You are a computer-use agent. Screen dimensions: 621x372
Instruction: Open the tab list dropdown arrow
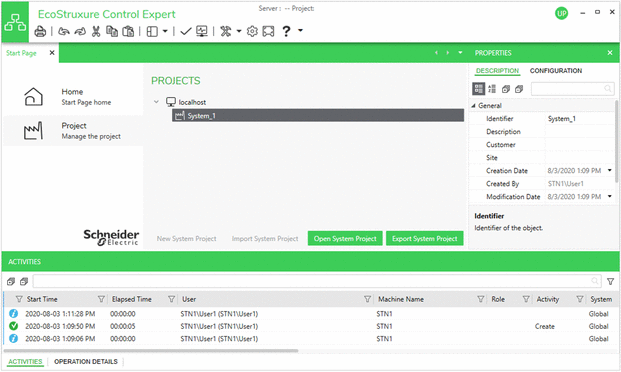coord(460,52)
